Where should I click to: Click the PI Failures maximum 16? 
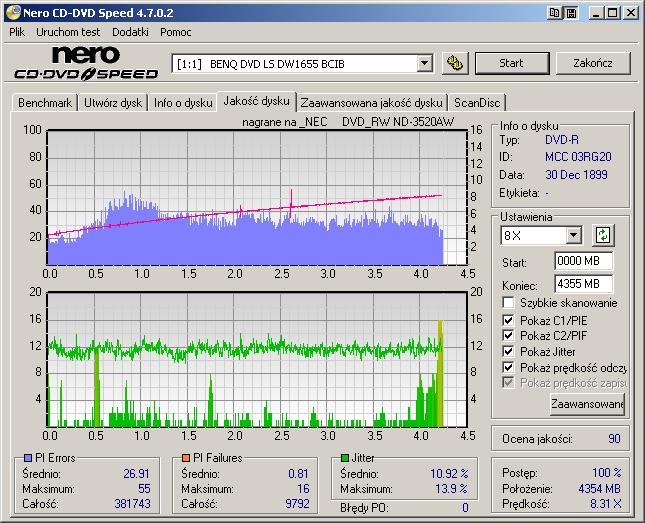click(303, 488)
